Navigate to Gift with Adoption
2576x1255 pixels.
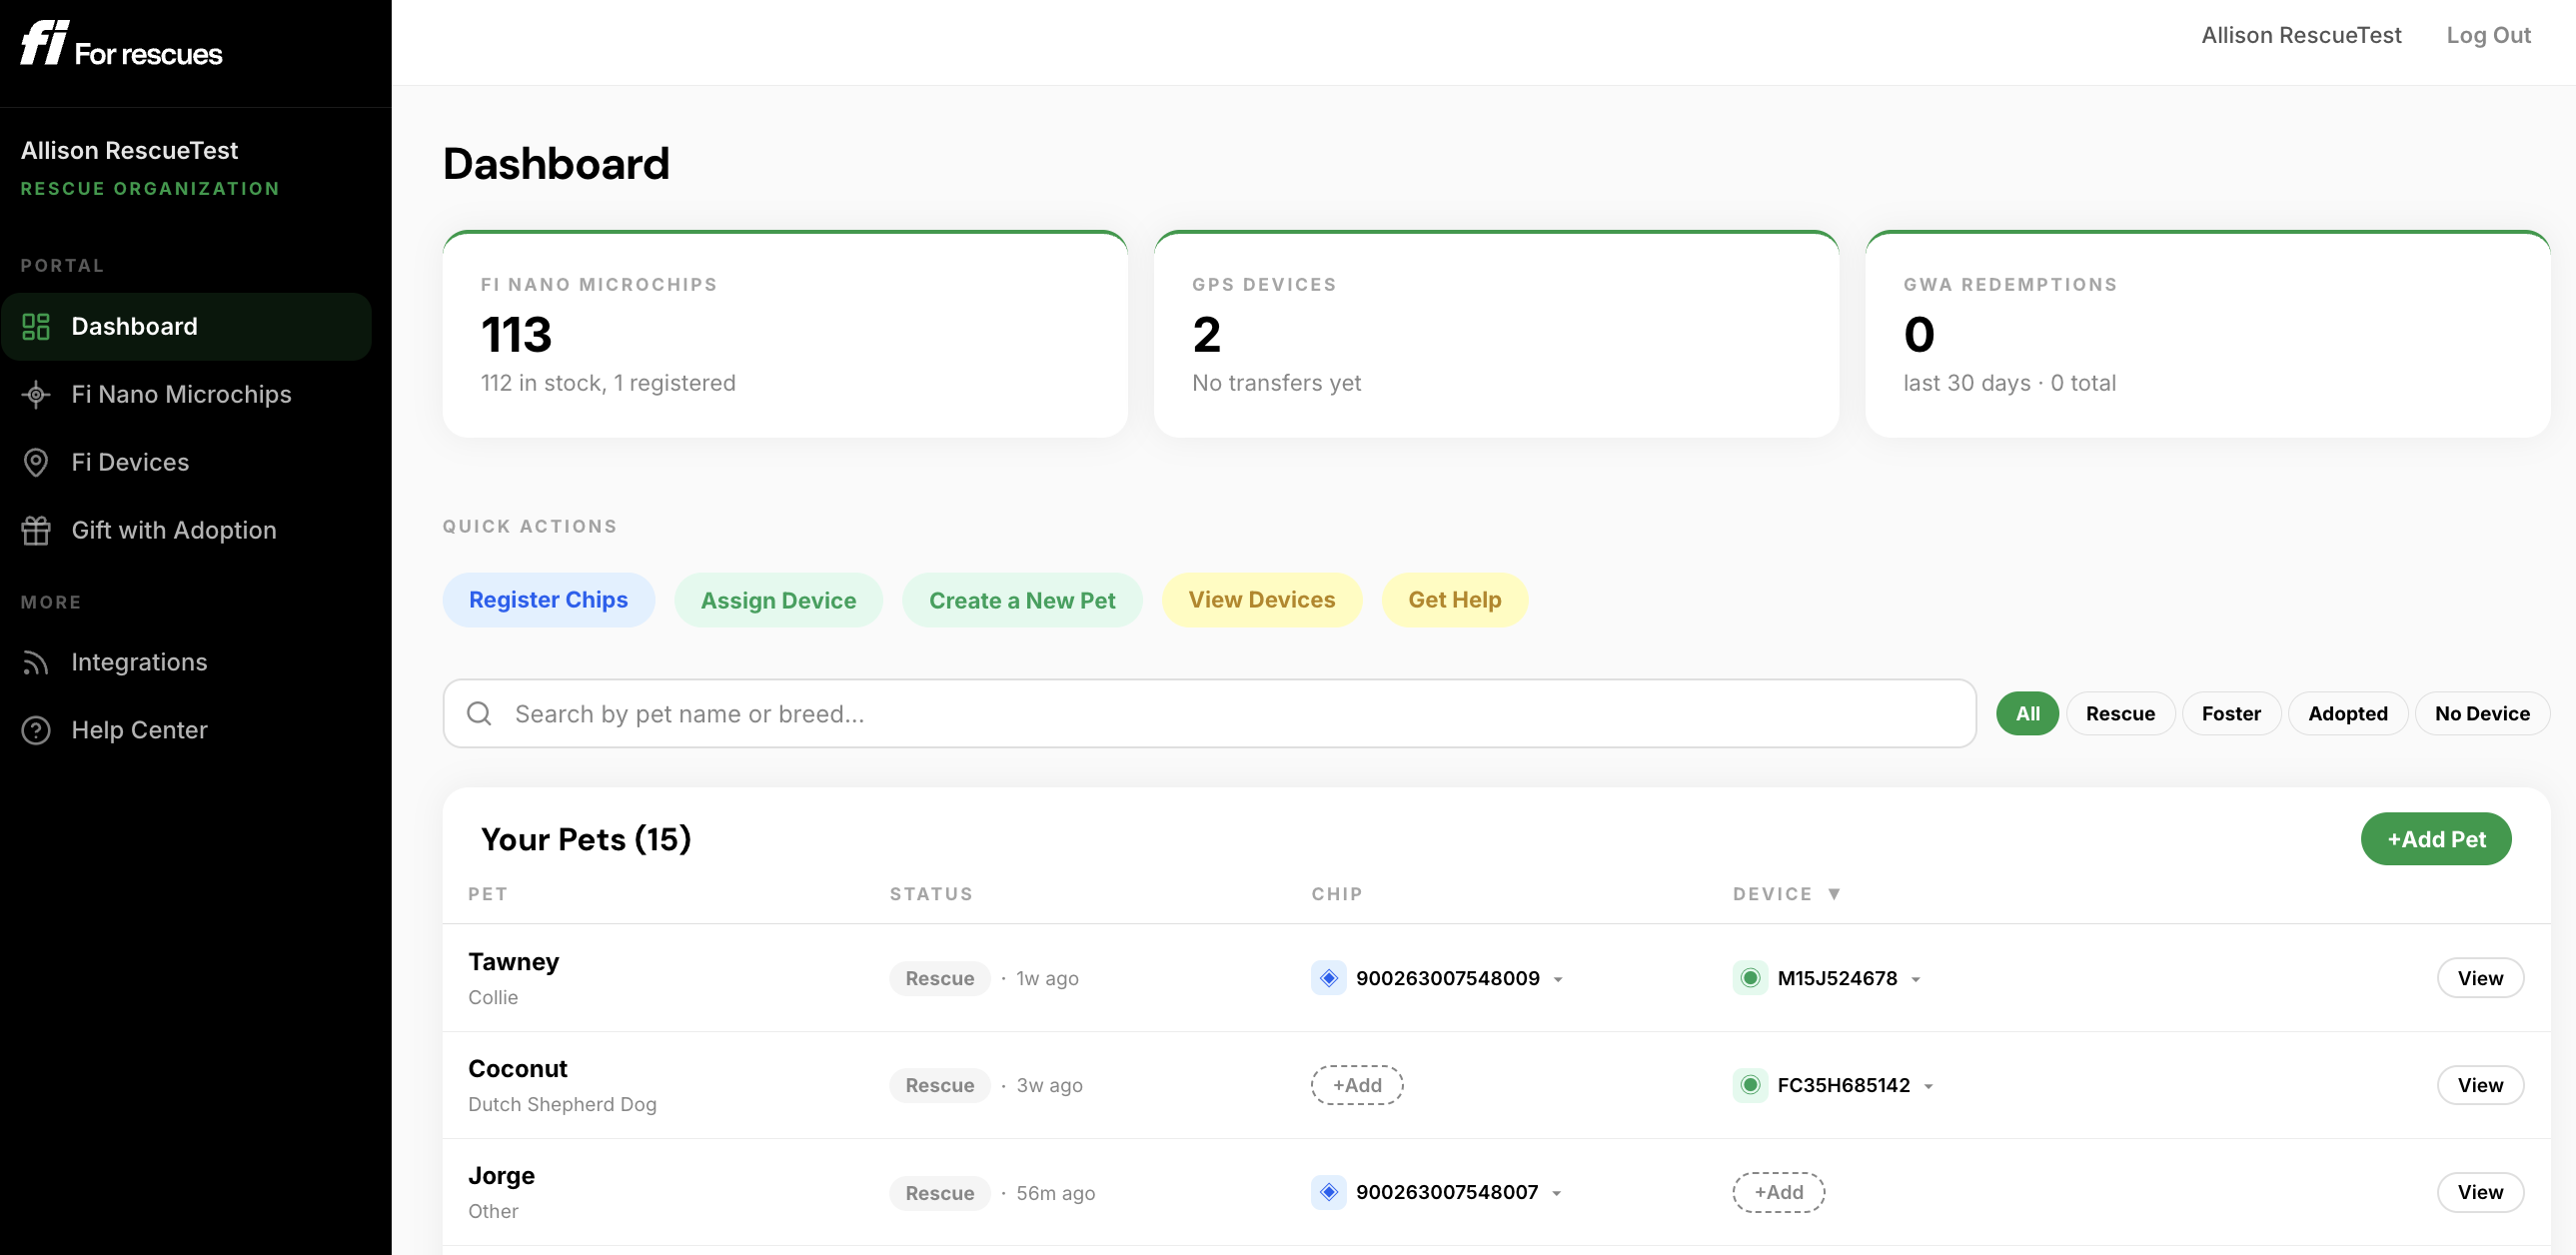pyautogui.click(x=187, y=530)
